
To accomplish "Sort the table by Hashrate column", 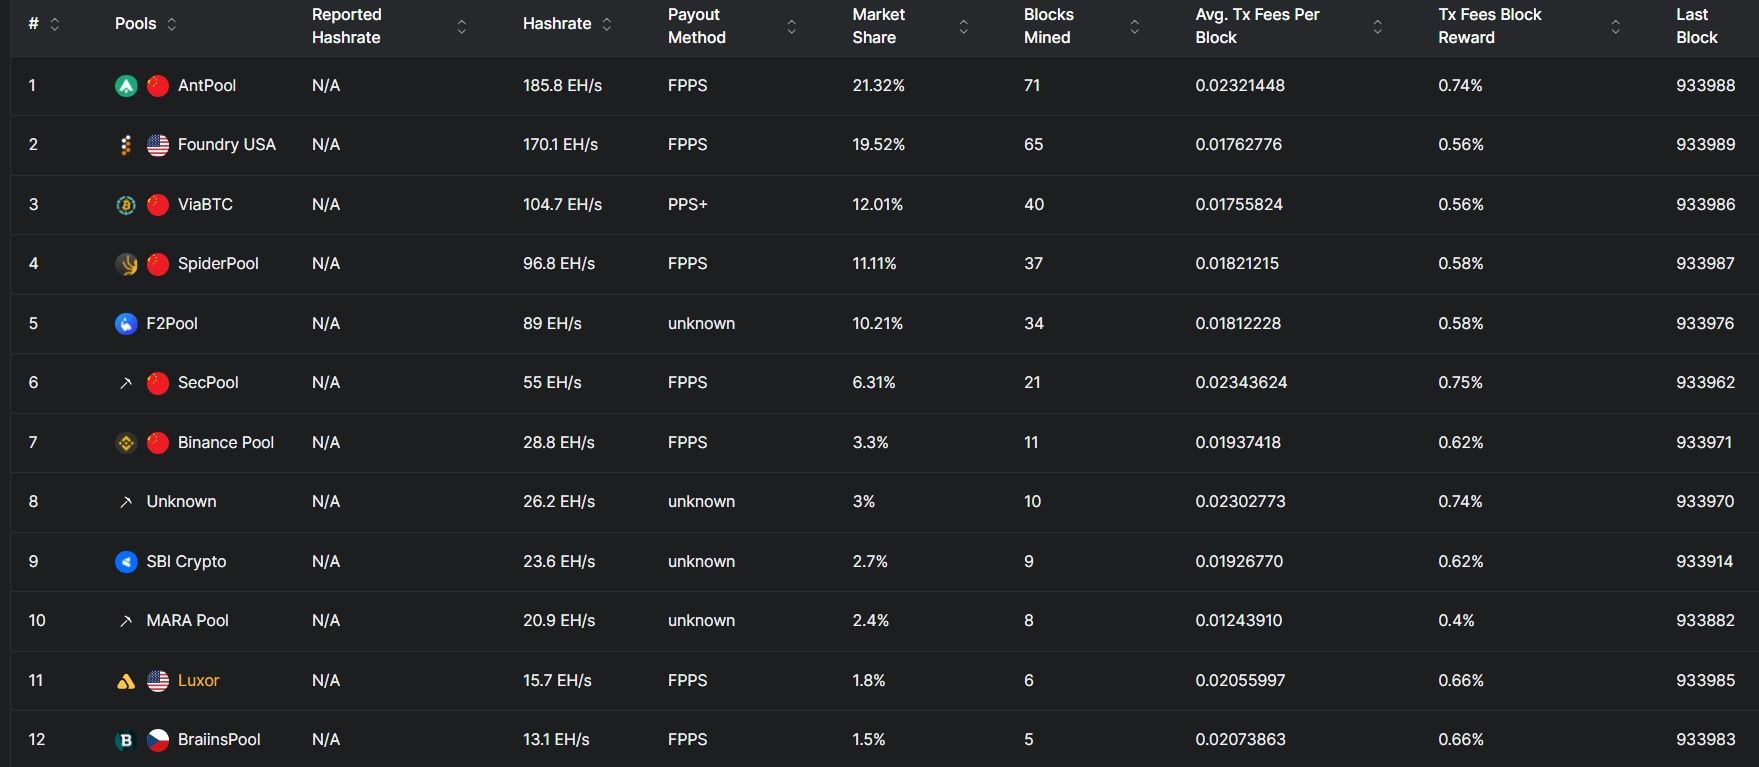I will click(607, 23).
